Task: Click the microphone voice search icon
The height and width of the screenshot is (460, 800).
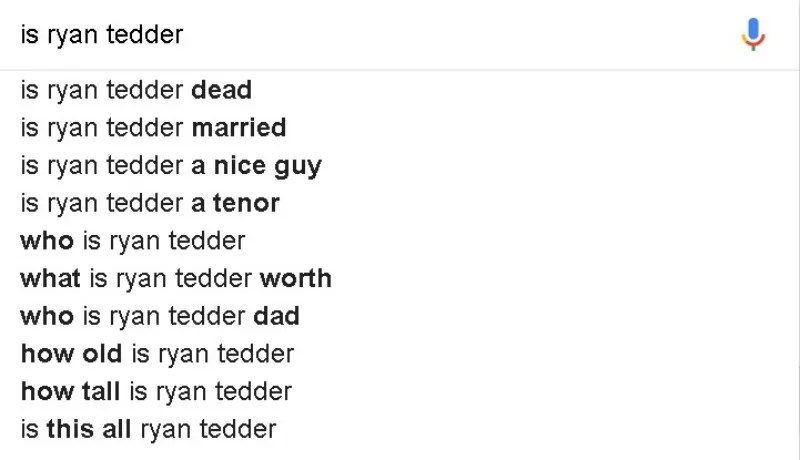Action: pos(753,35)
